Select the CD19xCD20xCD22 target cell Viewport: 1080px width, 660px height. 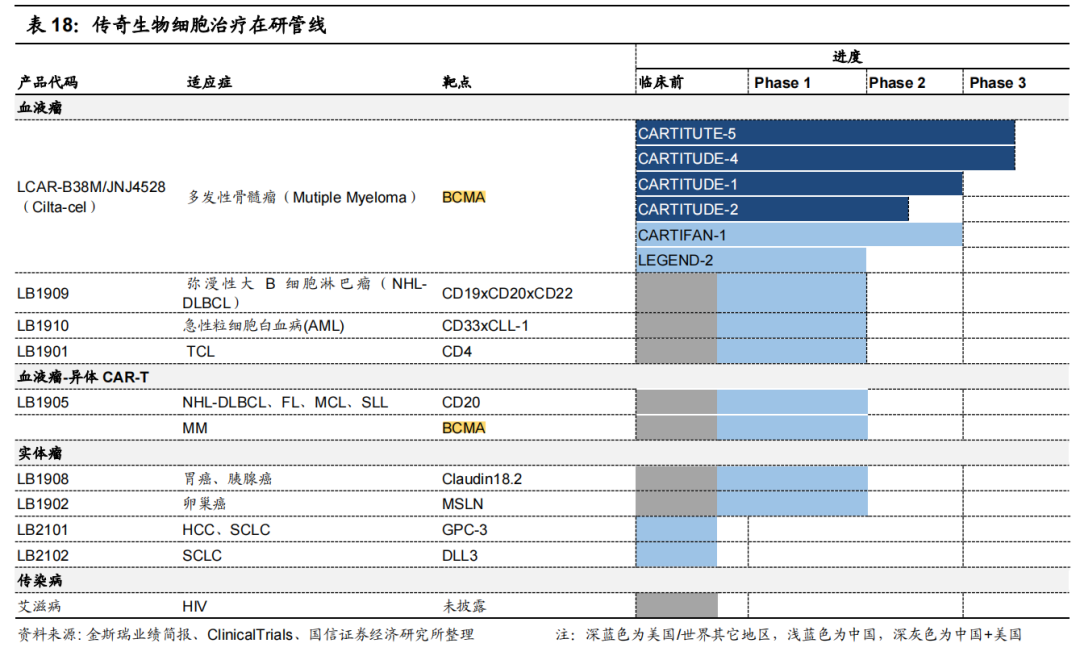click(x=507, y=294)
